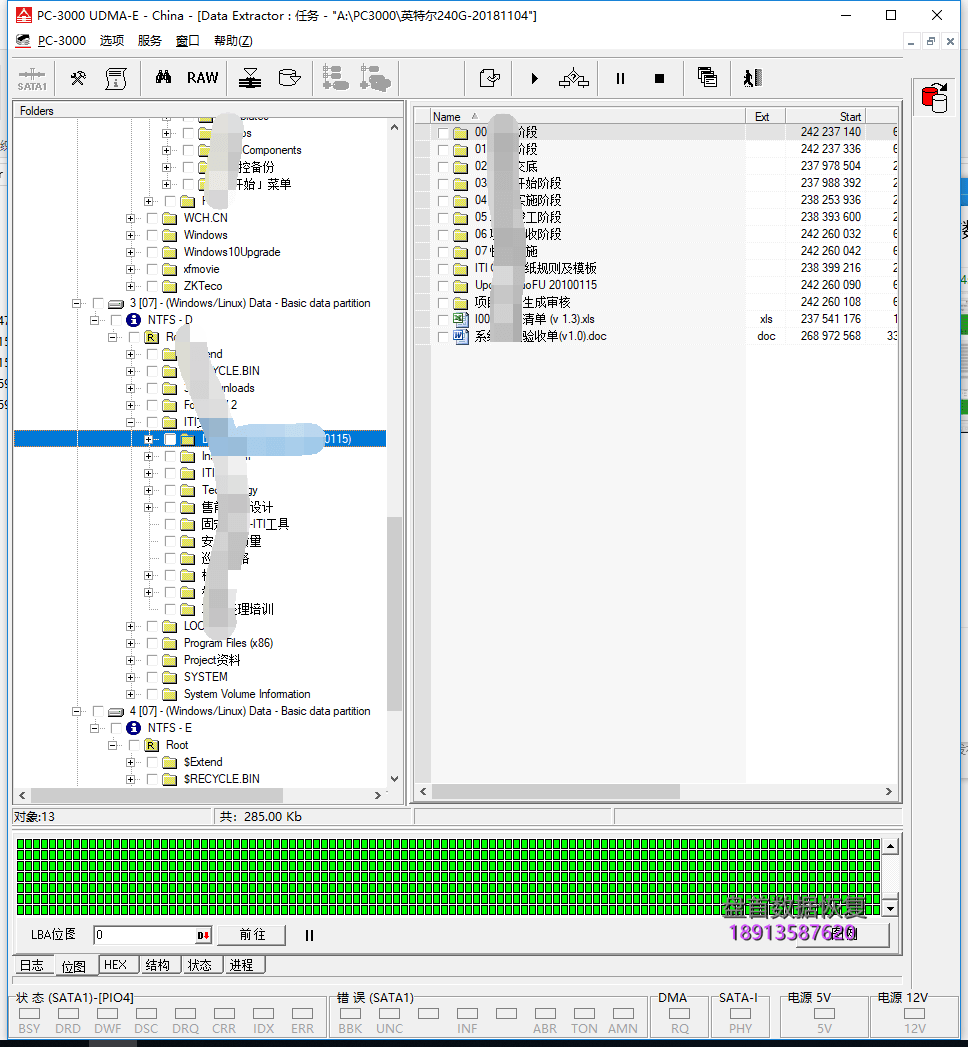Viewport: 968px width, 1047px height.
Task: Open the 选项 menu
Action: (x=111, y=41)
